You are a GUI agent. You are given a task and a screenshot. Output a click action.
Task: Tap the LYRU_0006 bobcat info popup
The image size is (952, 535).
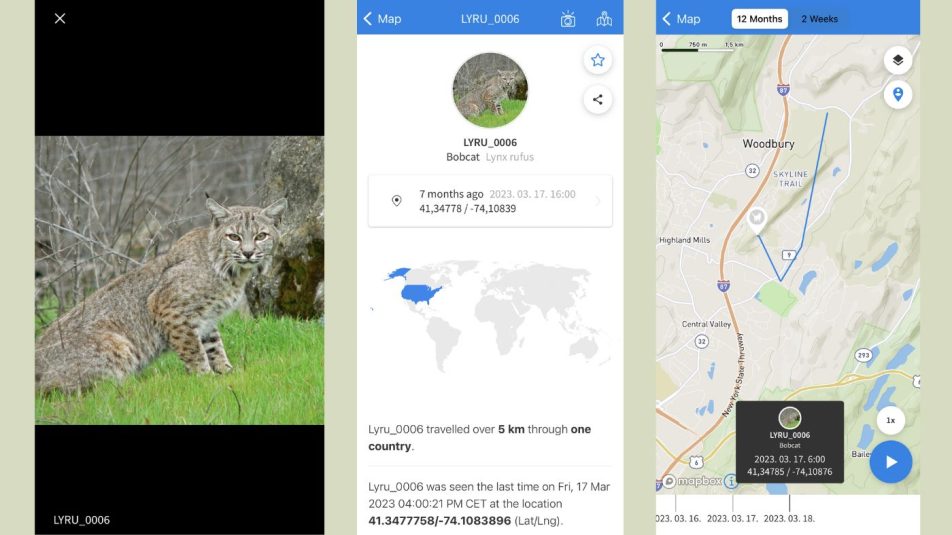[x=789, y=441]
